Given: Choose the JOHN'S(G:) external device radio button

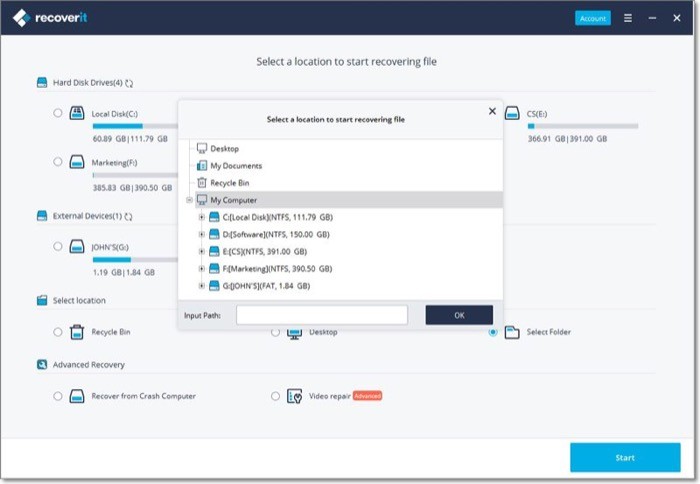Looking at the screenshot, I should click(x=58, y=246).
